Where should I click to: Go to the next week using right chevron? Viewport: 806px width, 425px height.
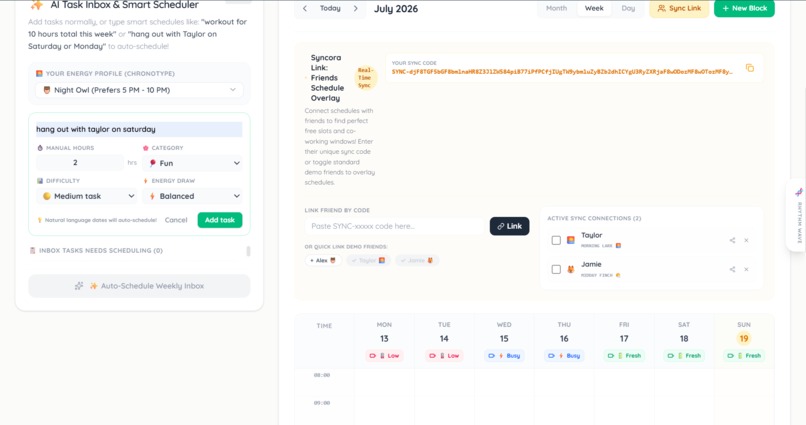[356, 9]
